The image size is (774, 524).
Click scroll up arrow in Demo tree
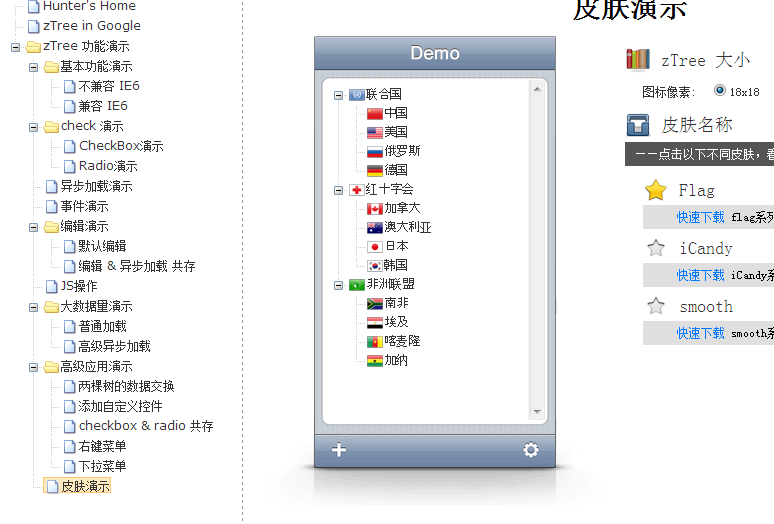coord(537,89)
